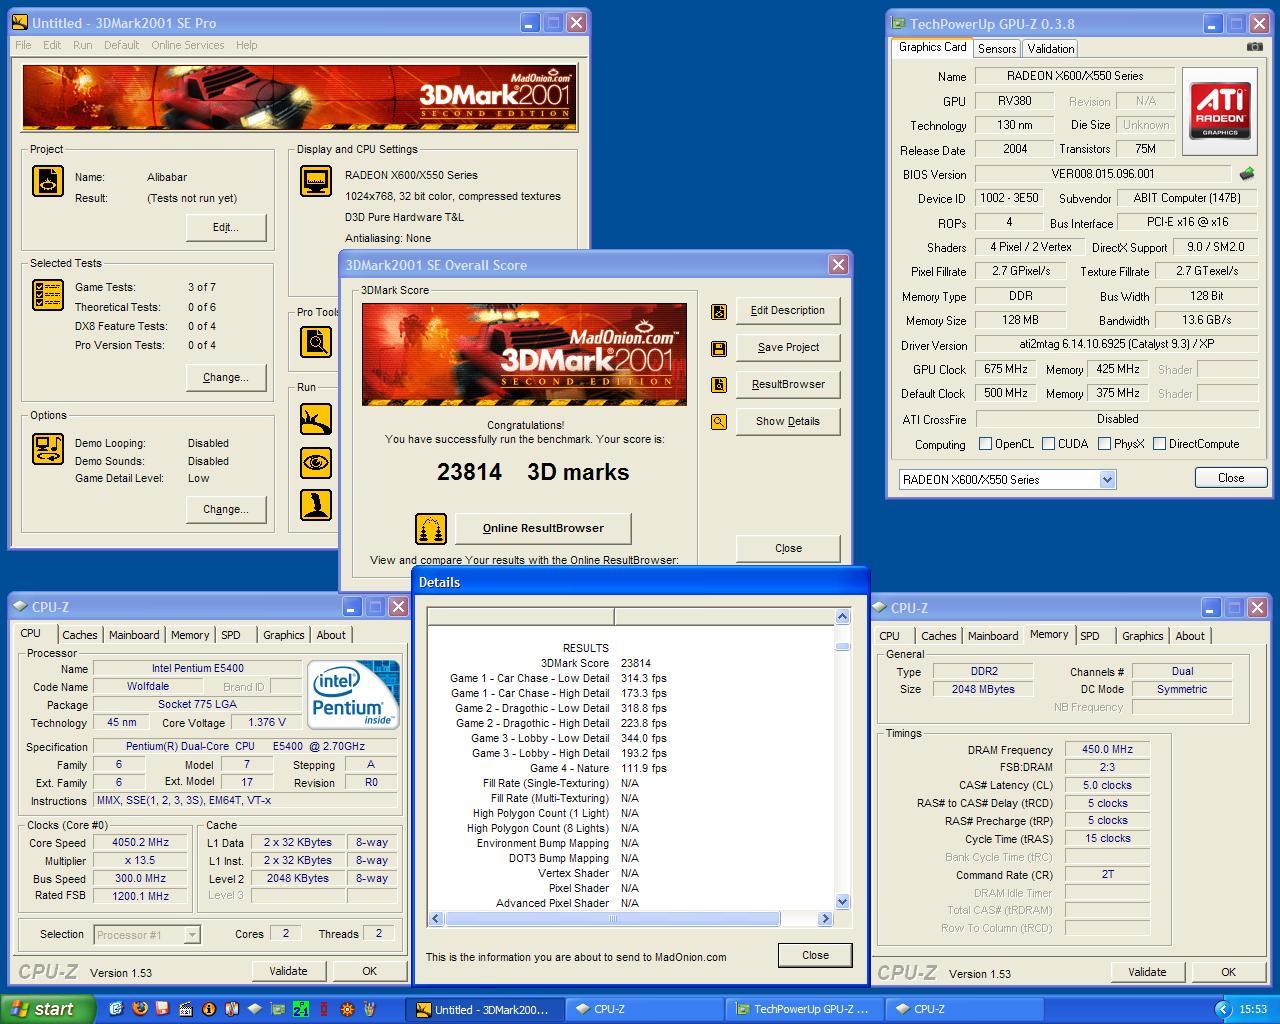This screenshot has width=1280, height=1024.
Task: Enable the OpenCL checkbox in GPU-Z
Action: click(985, 444)
